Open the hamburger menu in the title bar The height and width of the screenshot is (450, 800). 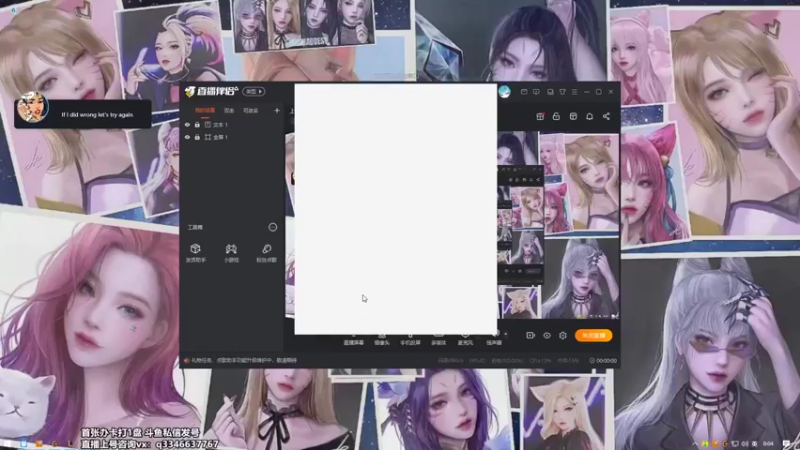coord(574,92)
